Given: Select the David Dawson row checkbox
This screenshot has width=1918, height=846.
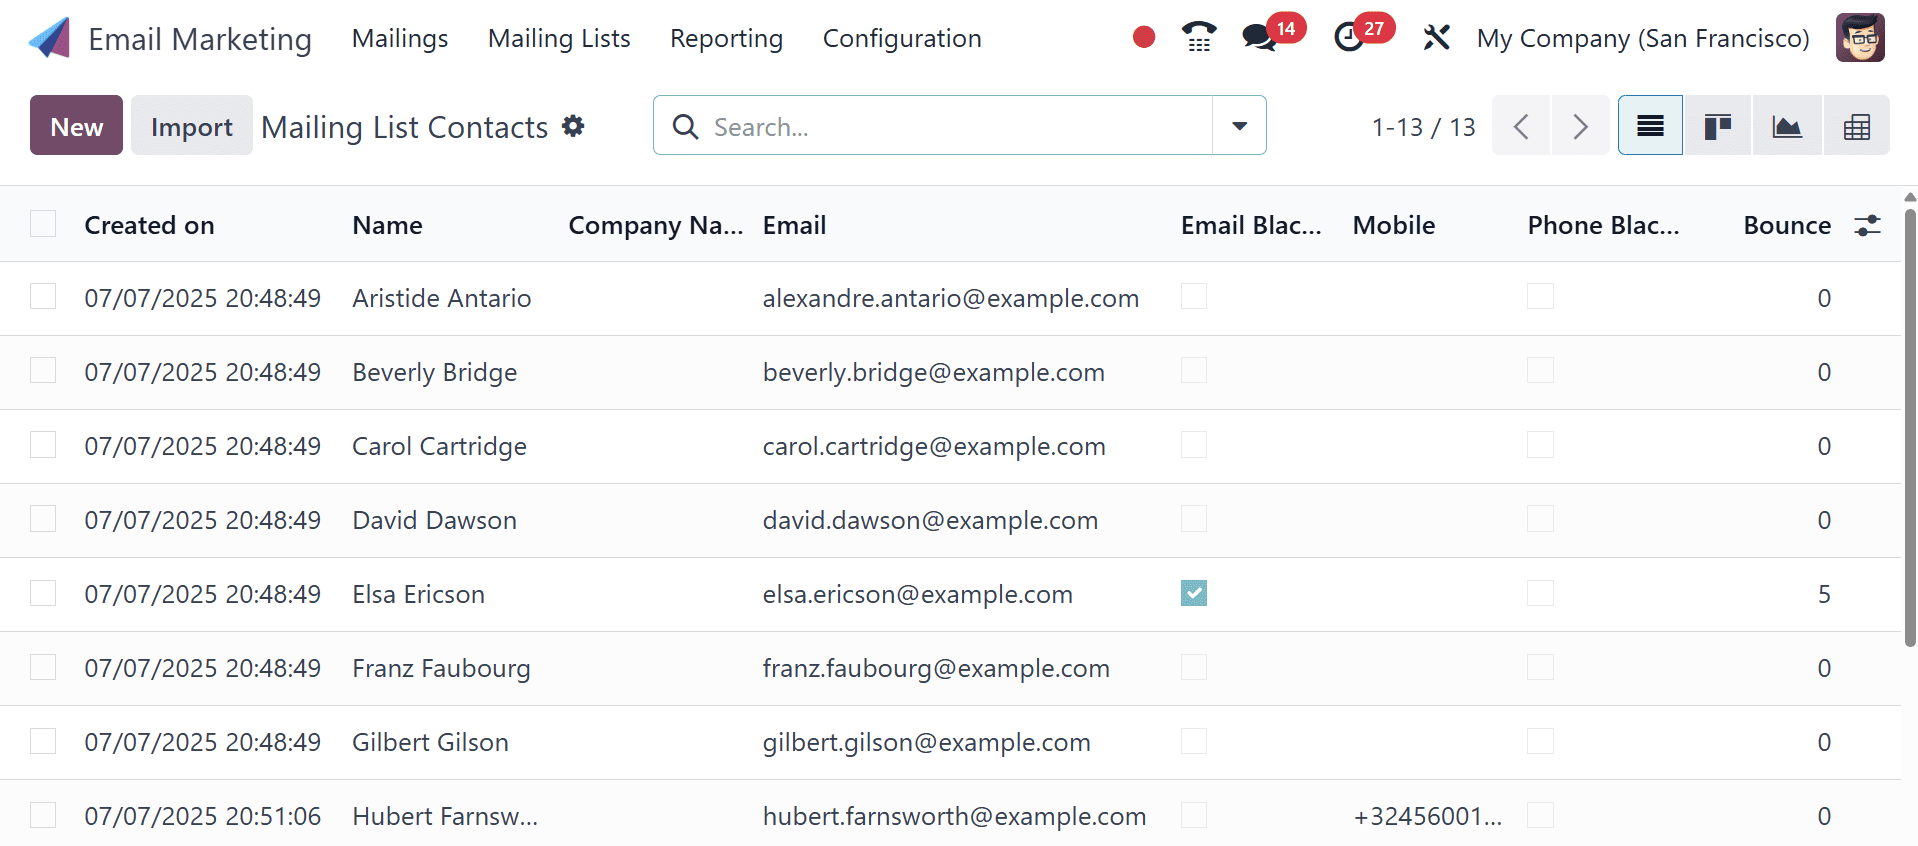Looking at the screenshot, I should [43, 518].
